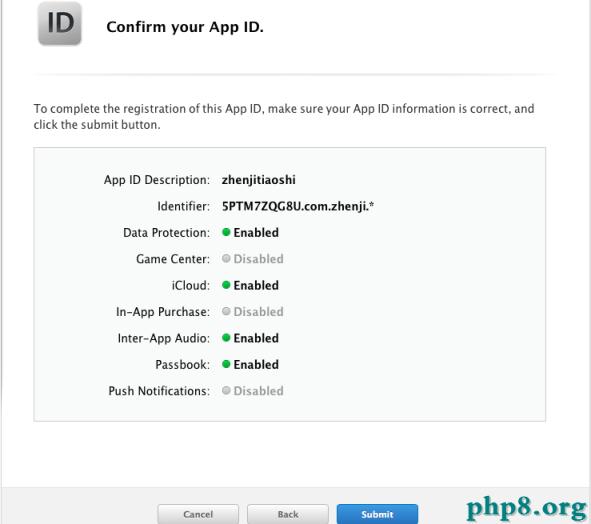Click the Push Notifications label

click(159, 391)
